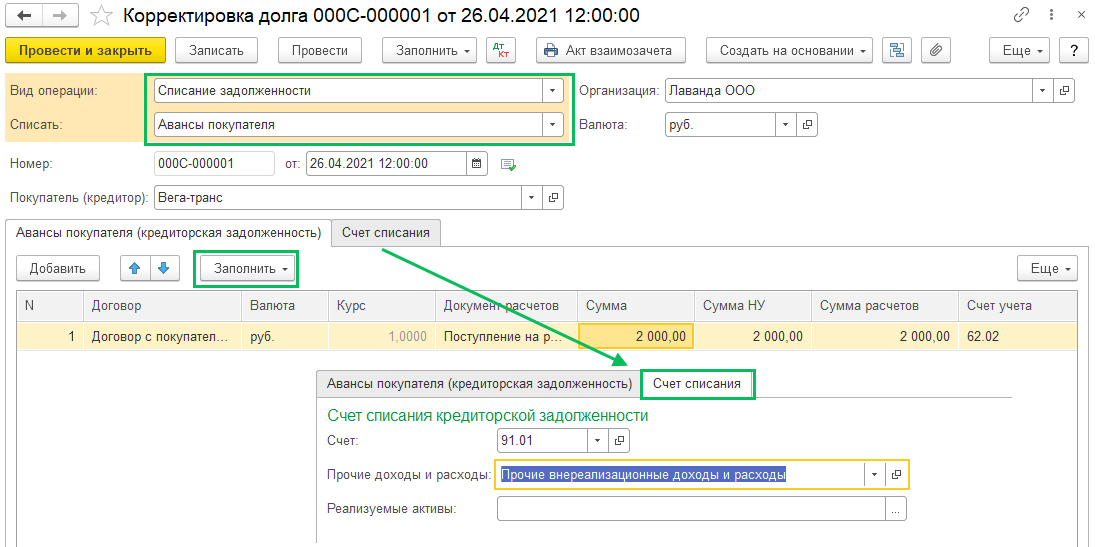Open attached files with the paperclip icon

936,50
